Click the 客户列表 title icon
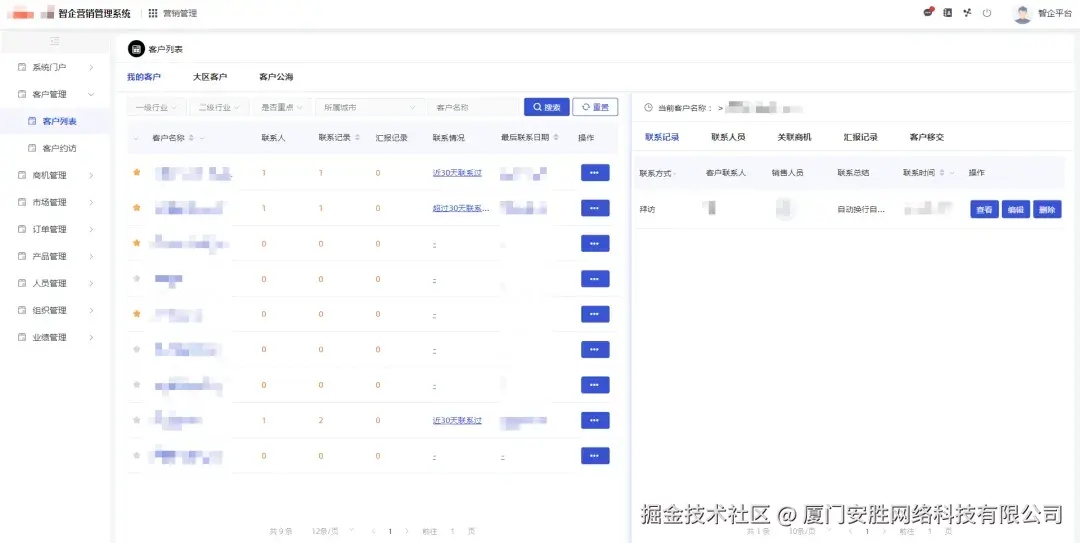The width and height of the screenshot is (1080, 543). (x=136, y=49)
